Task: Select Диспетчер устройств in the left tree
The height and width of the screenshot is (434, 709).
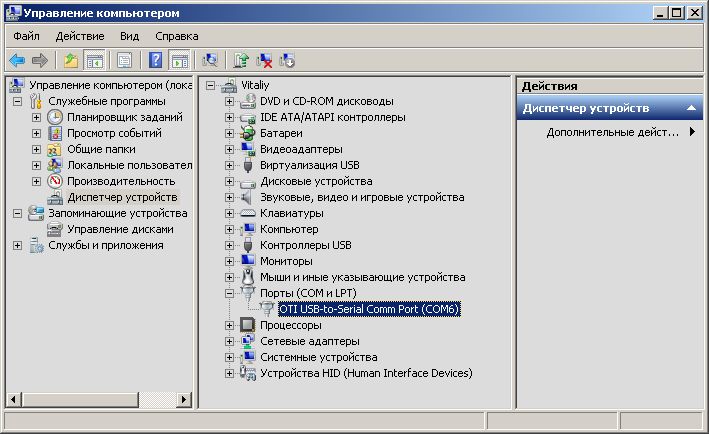Action: pyautogui.click(x=122, y=197)
